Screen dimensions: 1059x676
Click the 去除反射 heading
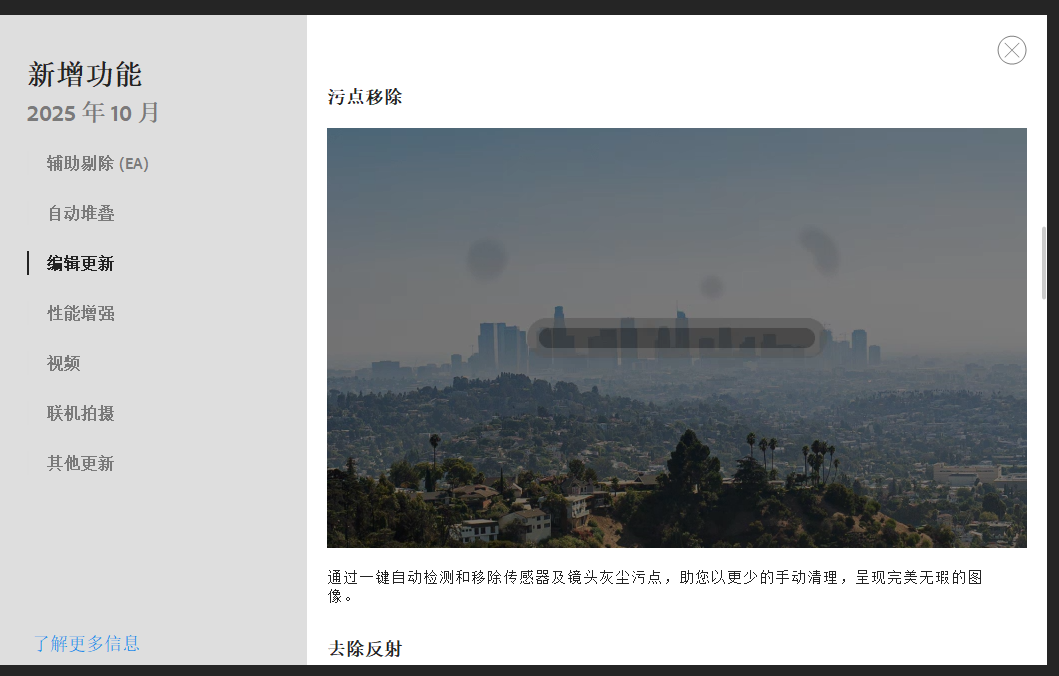365,649
